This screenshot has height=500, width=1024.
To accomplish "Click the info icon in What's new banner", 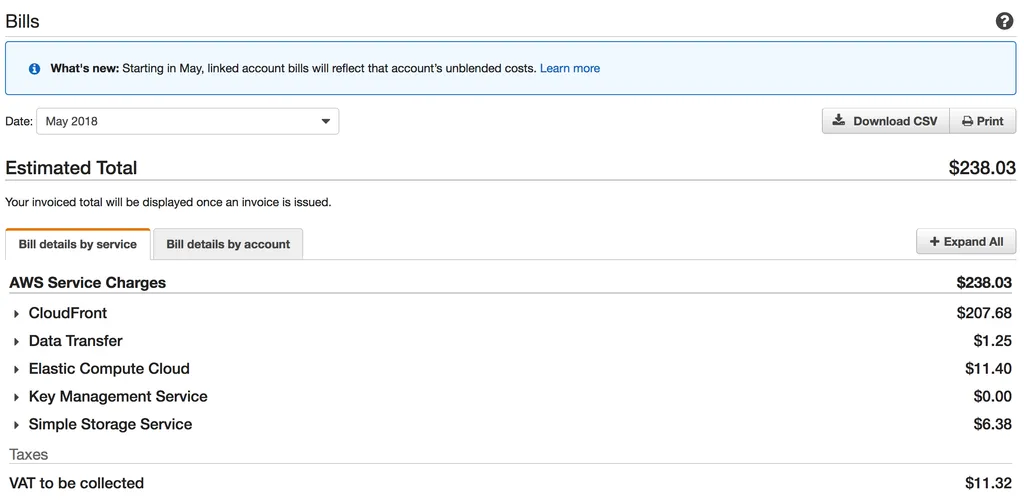I will 35,69.
